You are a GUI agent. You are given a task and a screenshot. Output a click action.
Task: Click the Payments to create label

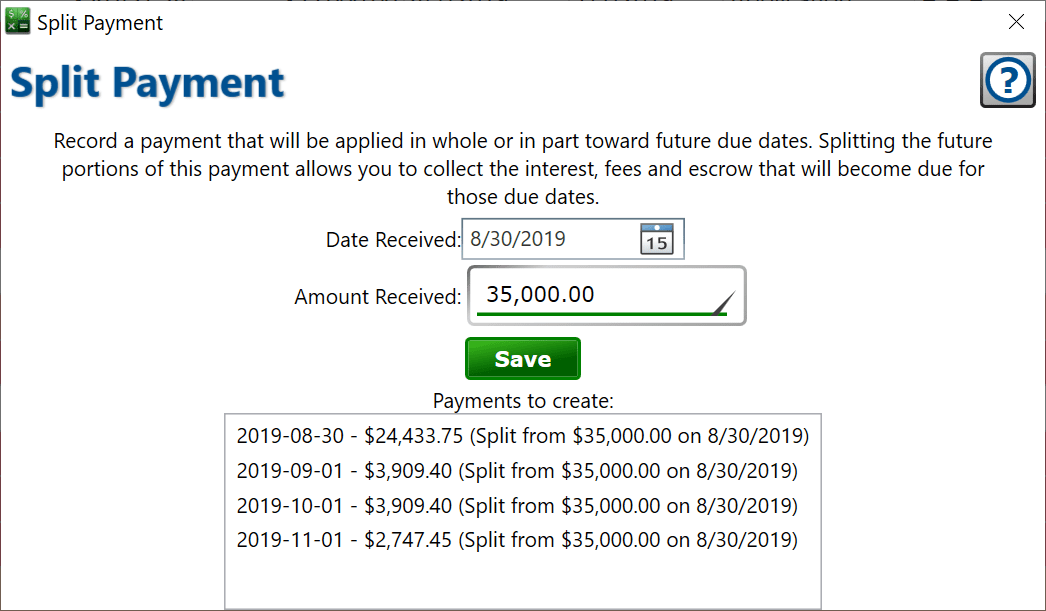[x=522, y=401]
